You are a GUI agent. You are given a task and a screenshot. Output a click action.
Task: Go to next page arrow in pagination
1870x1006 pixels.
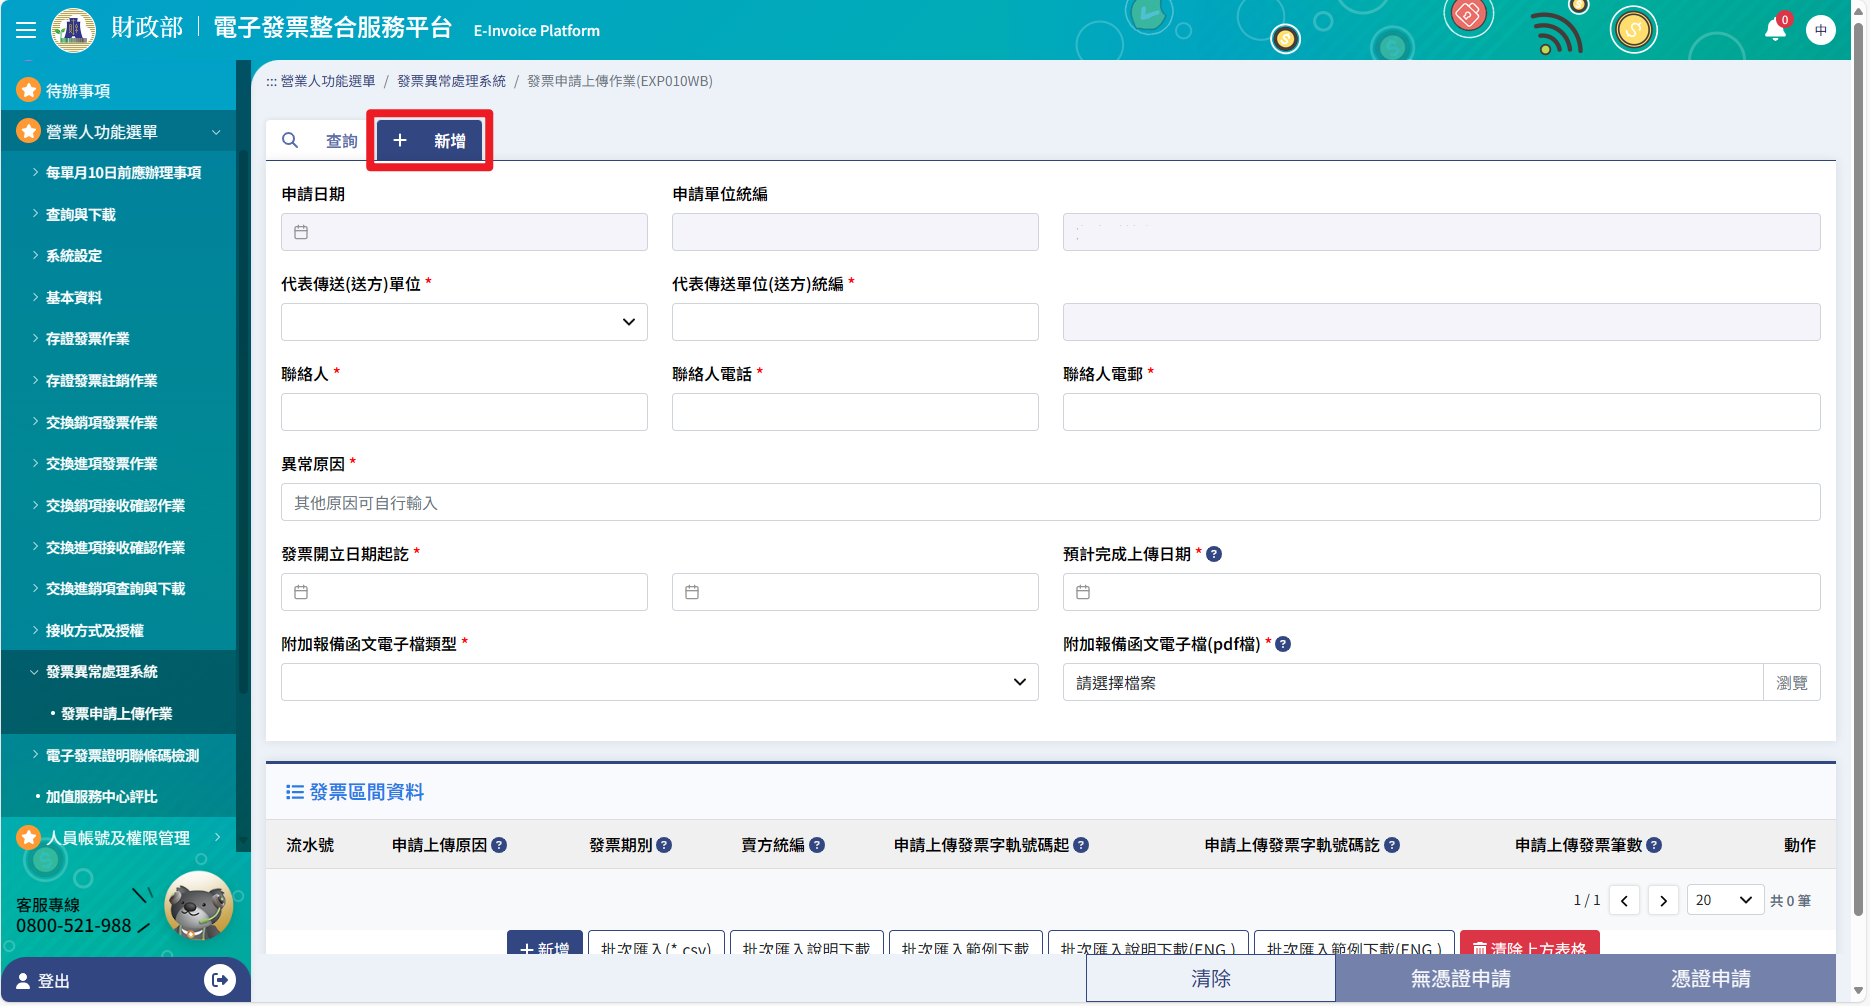(1663, 900)
